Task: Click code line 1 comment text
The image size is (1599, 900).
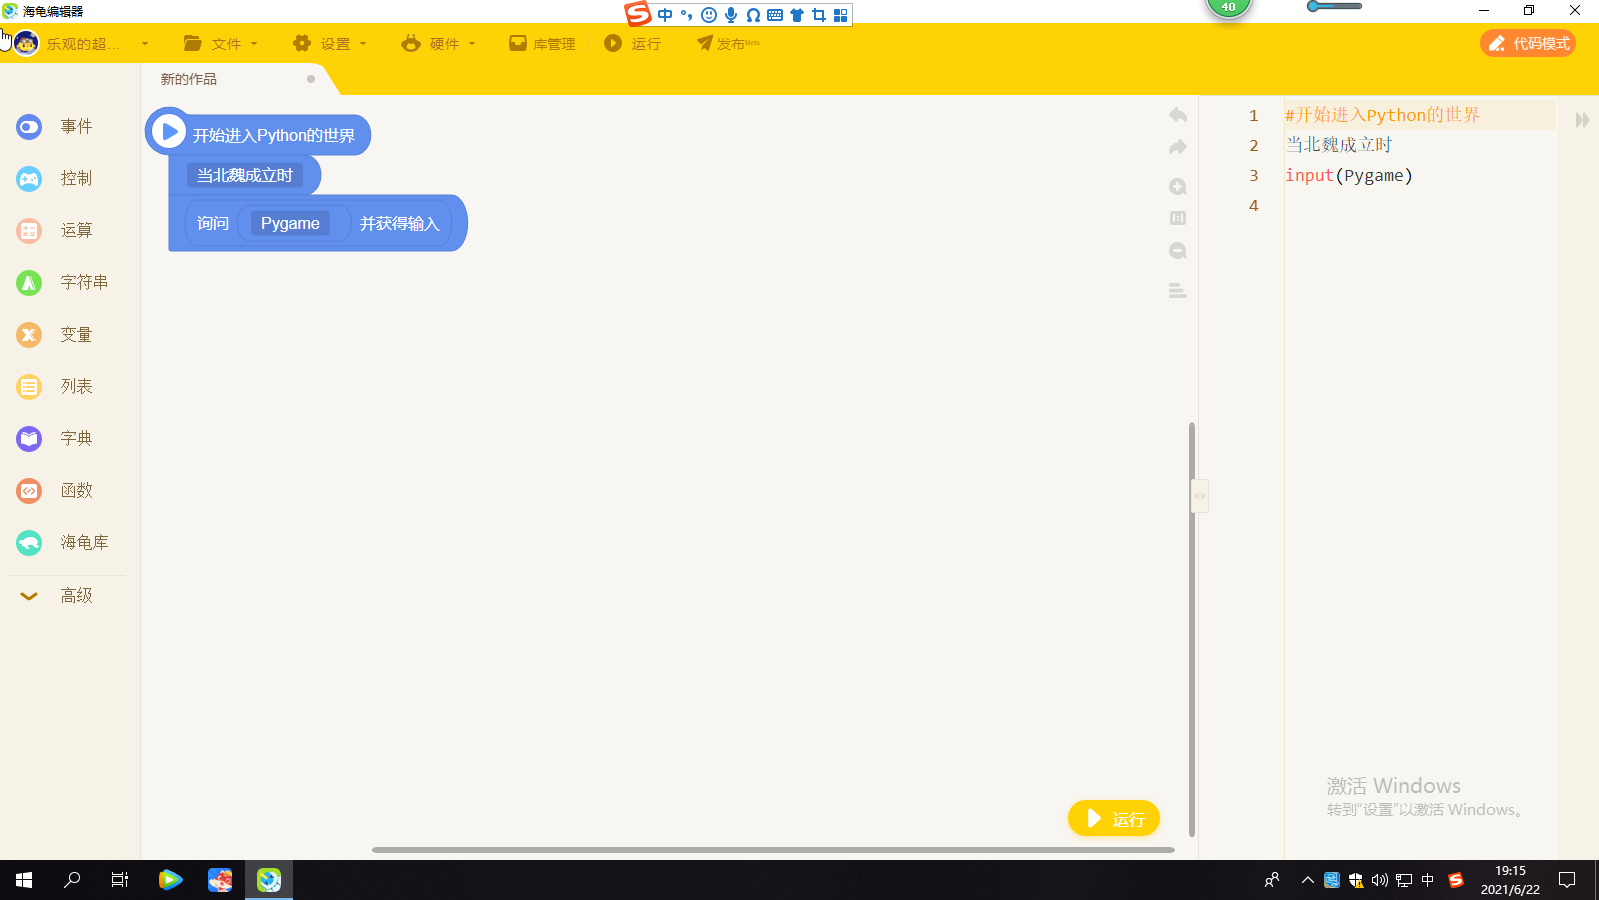Action: pyautogui.click(x=1382, y=115)
